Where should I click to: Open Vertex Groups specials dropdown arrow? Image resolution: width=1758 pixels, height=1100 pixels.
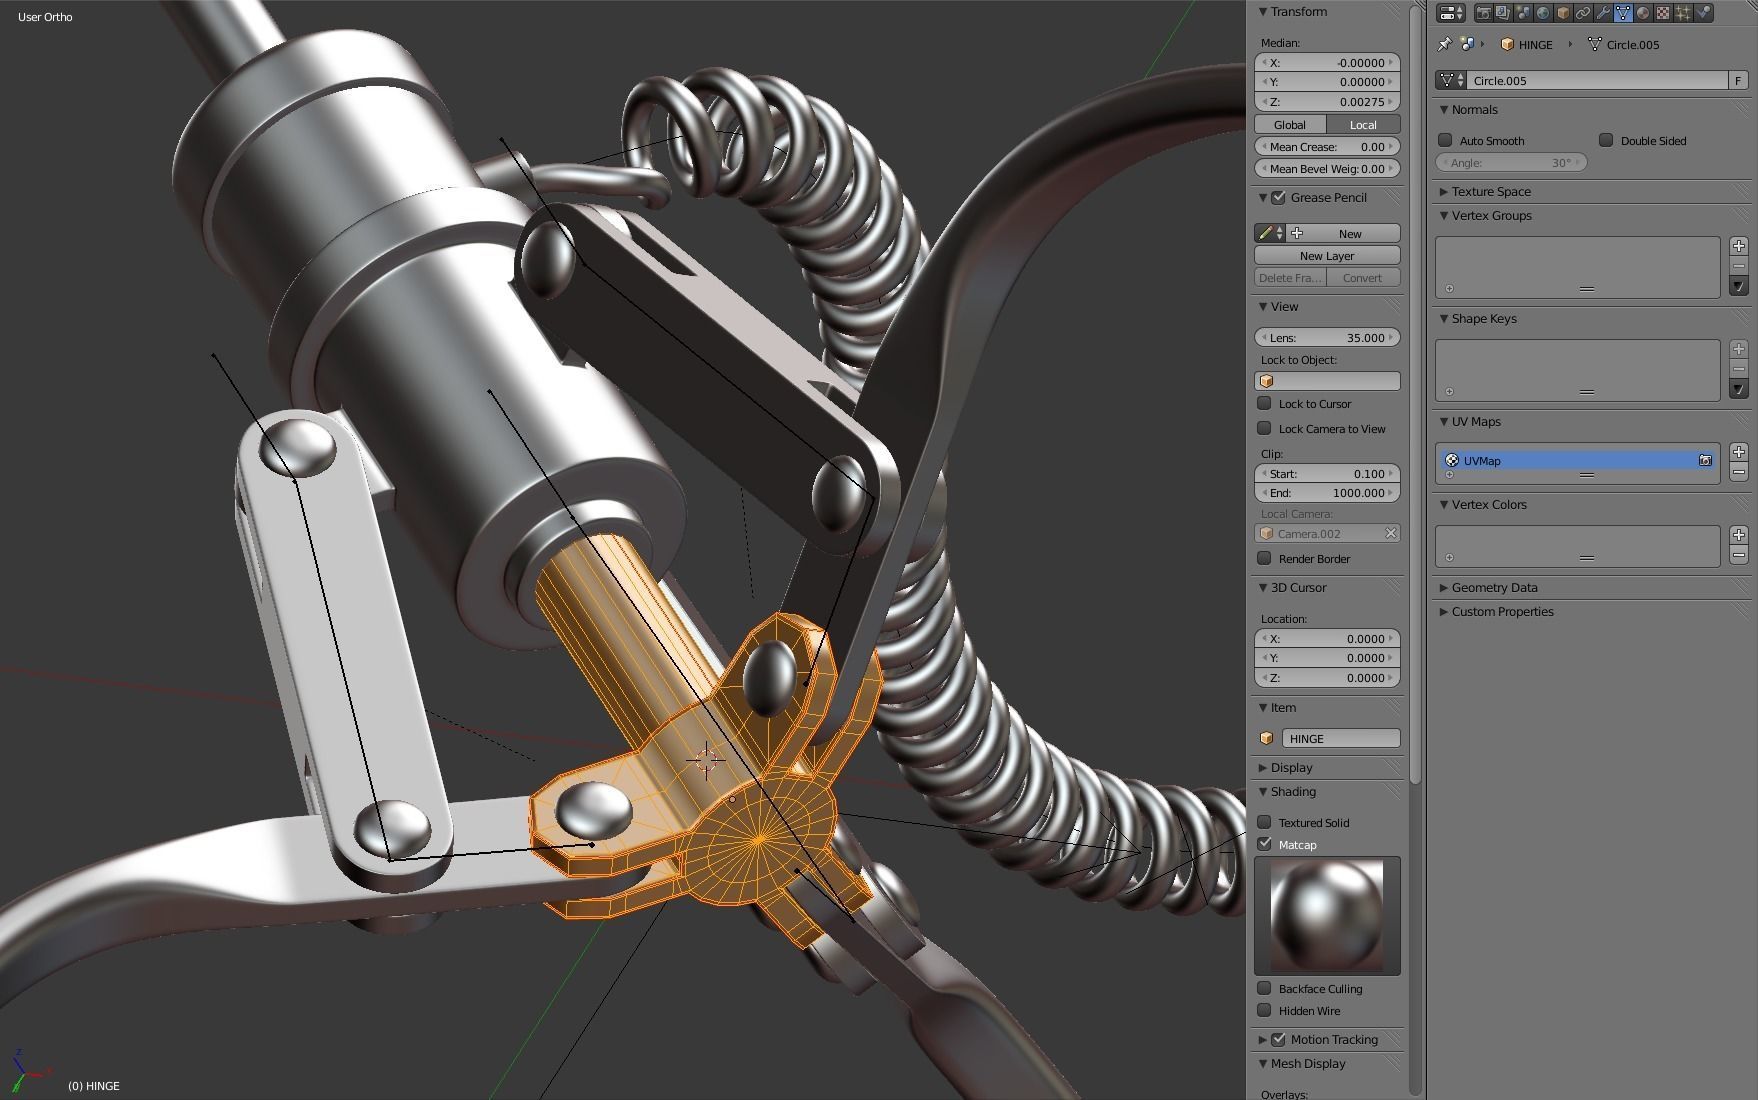coord(1739,287)
